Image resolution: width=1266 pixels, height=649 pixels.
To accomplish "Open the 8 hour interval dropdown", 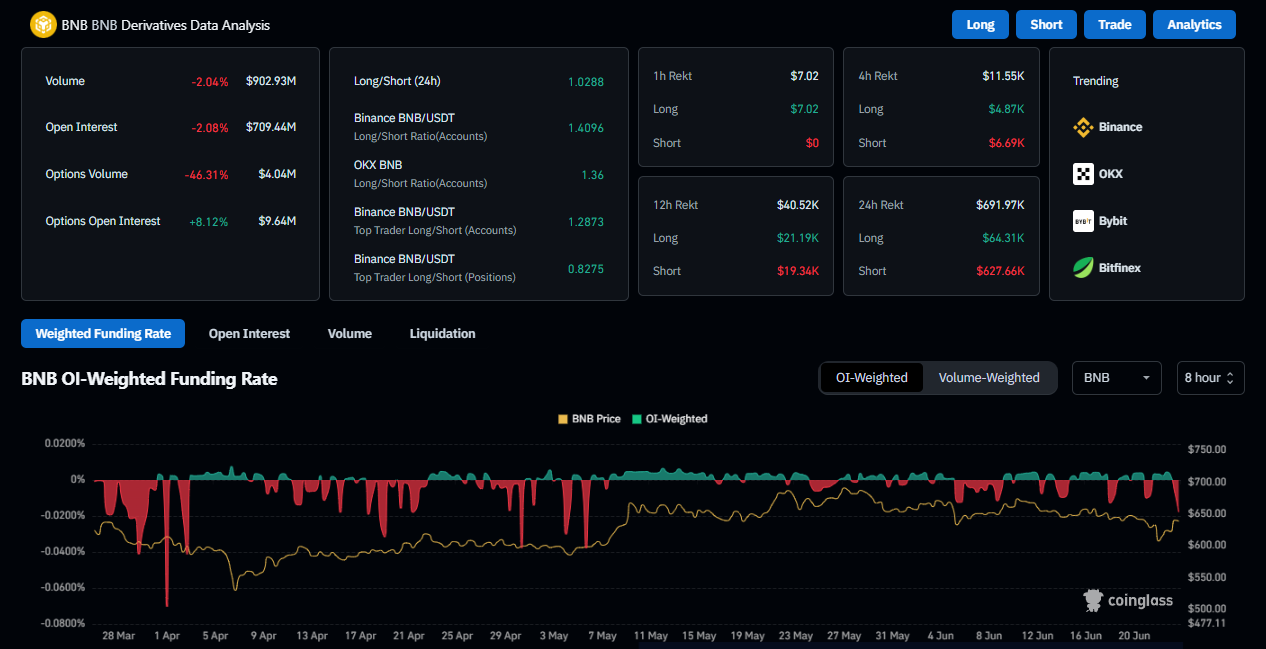I will point(1210,378).
